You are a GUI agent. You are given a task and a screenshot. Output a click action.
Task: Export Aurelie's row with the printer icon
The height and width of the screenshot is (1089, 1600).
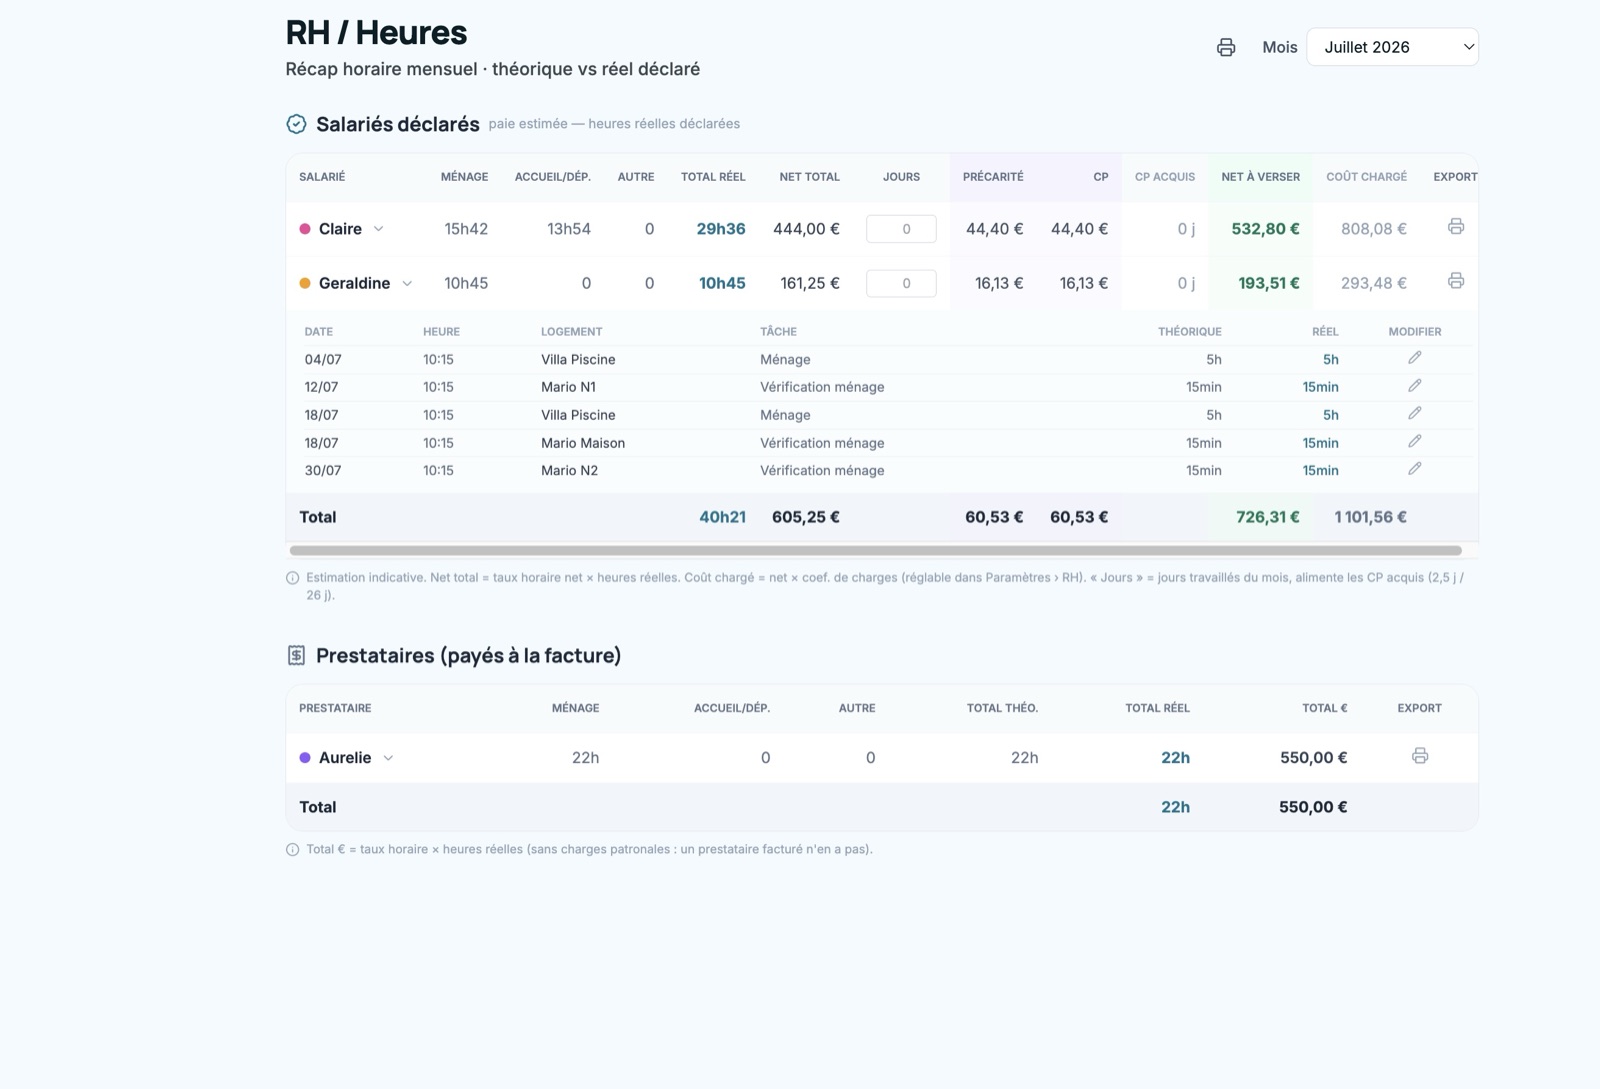[x=1420, y=756]
